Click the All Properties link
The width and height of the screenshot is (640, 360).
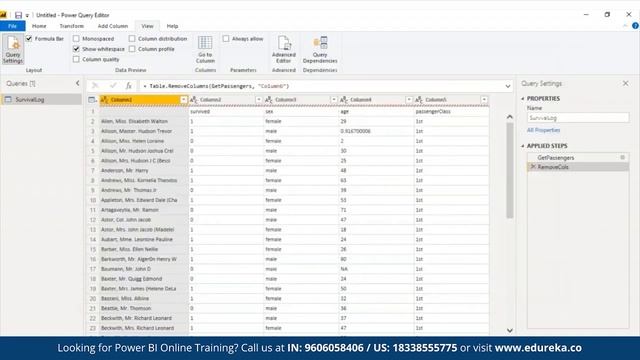point(544,130)
